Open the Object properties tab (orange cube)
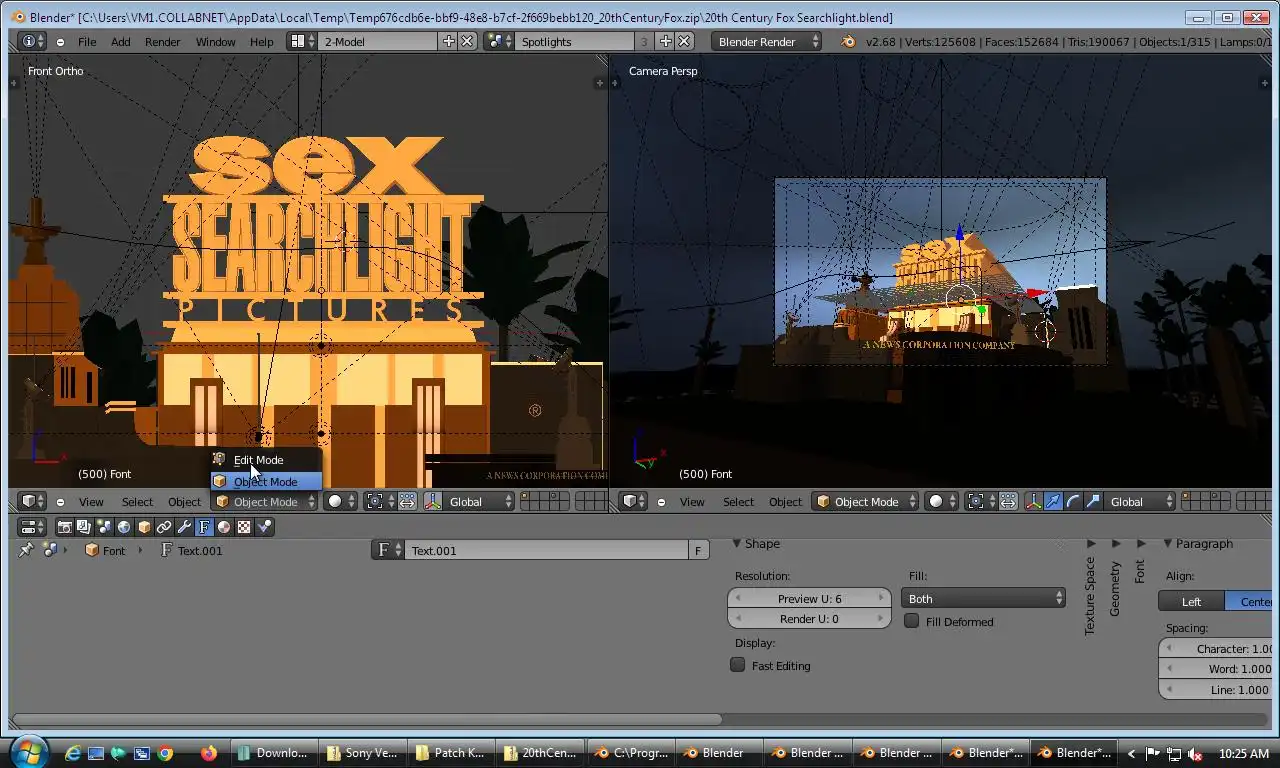Screen dimensions: 1280x768 coord(144,527)
